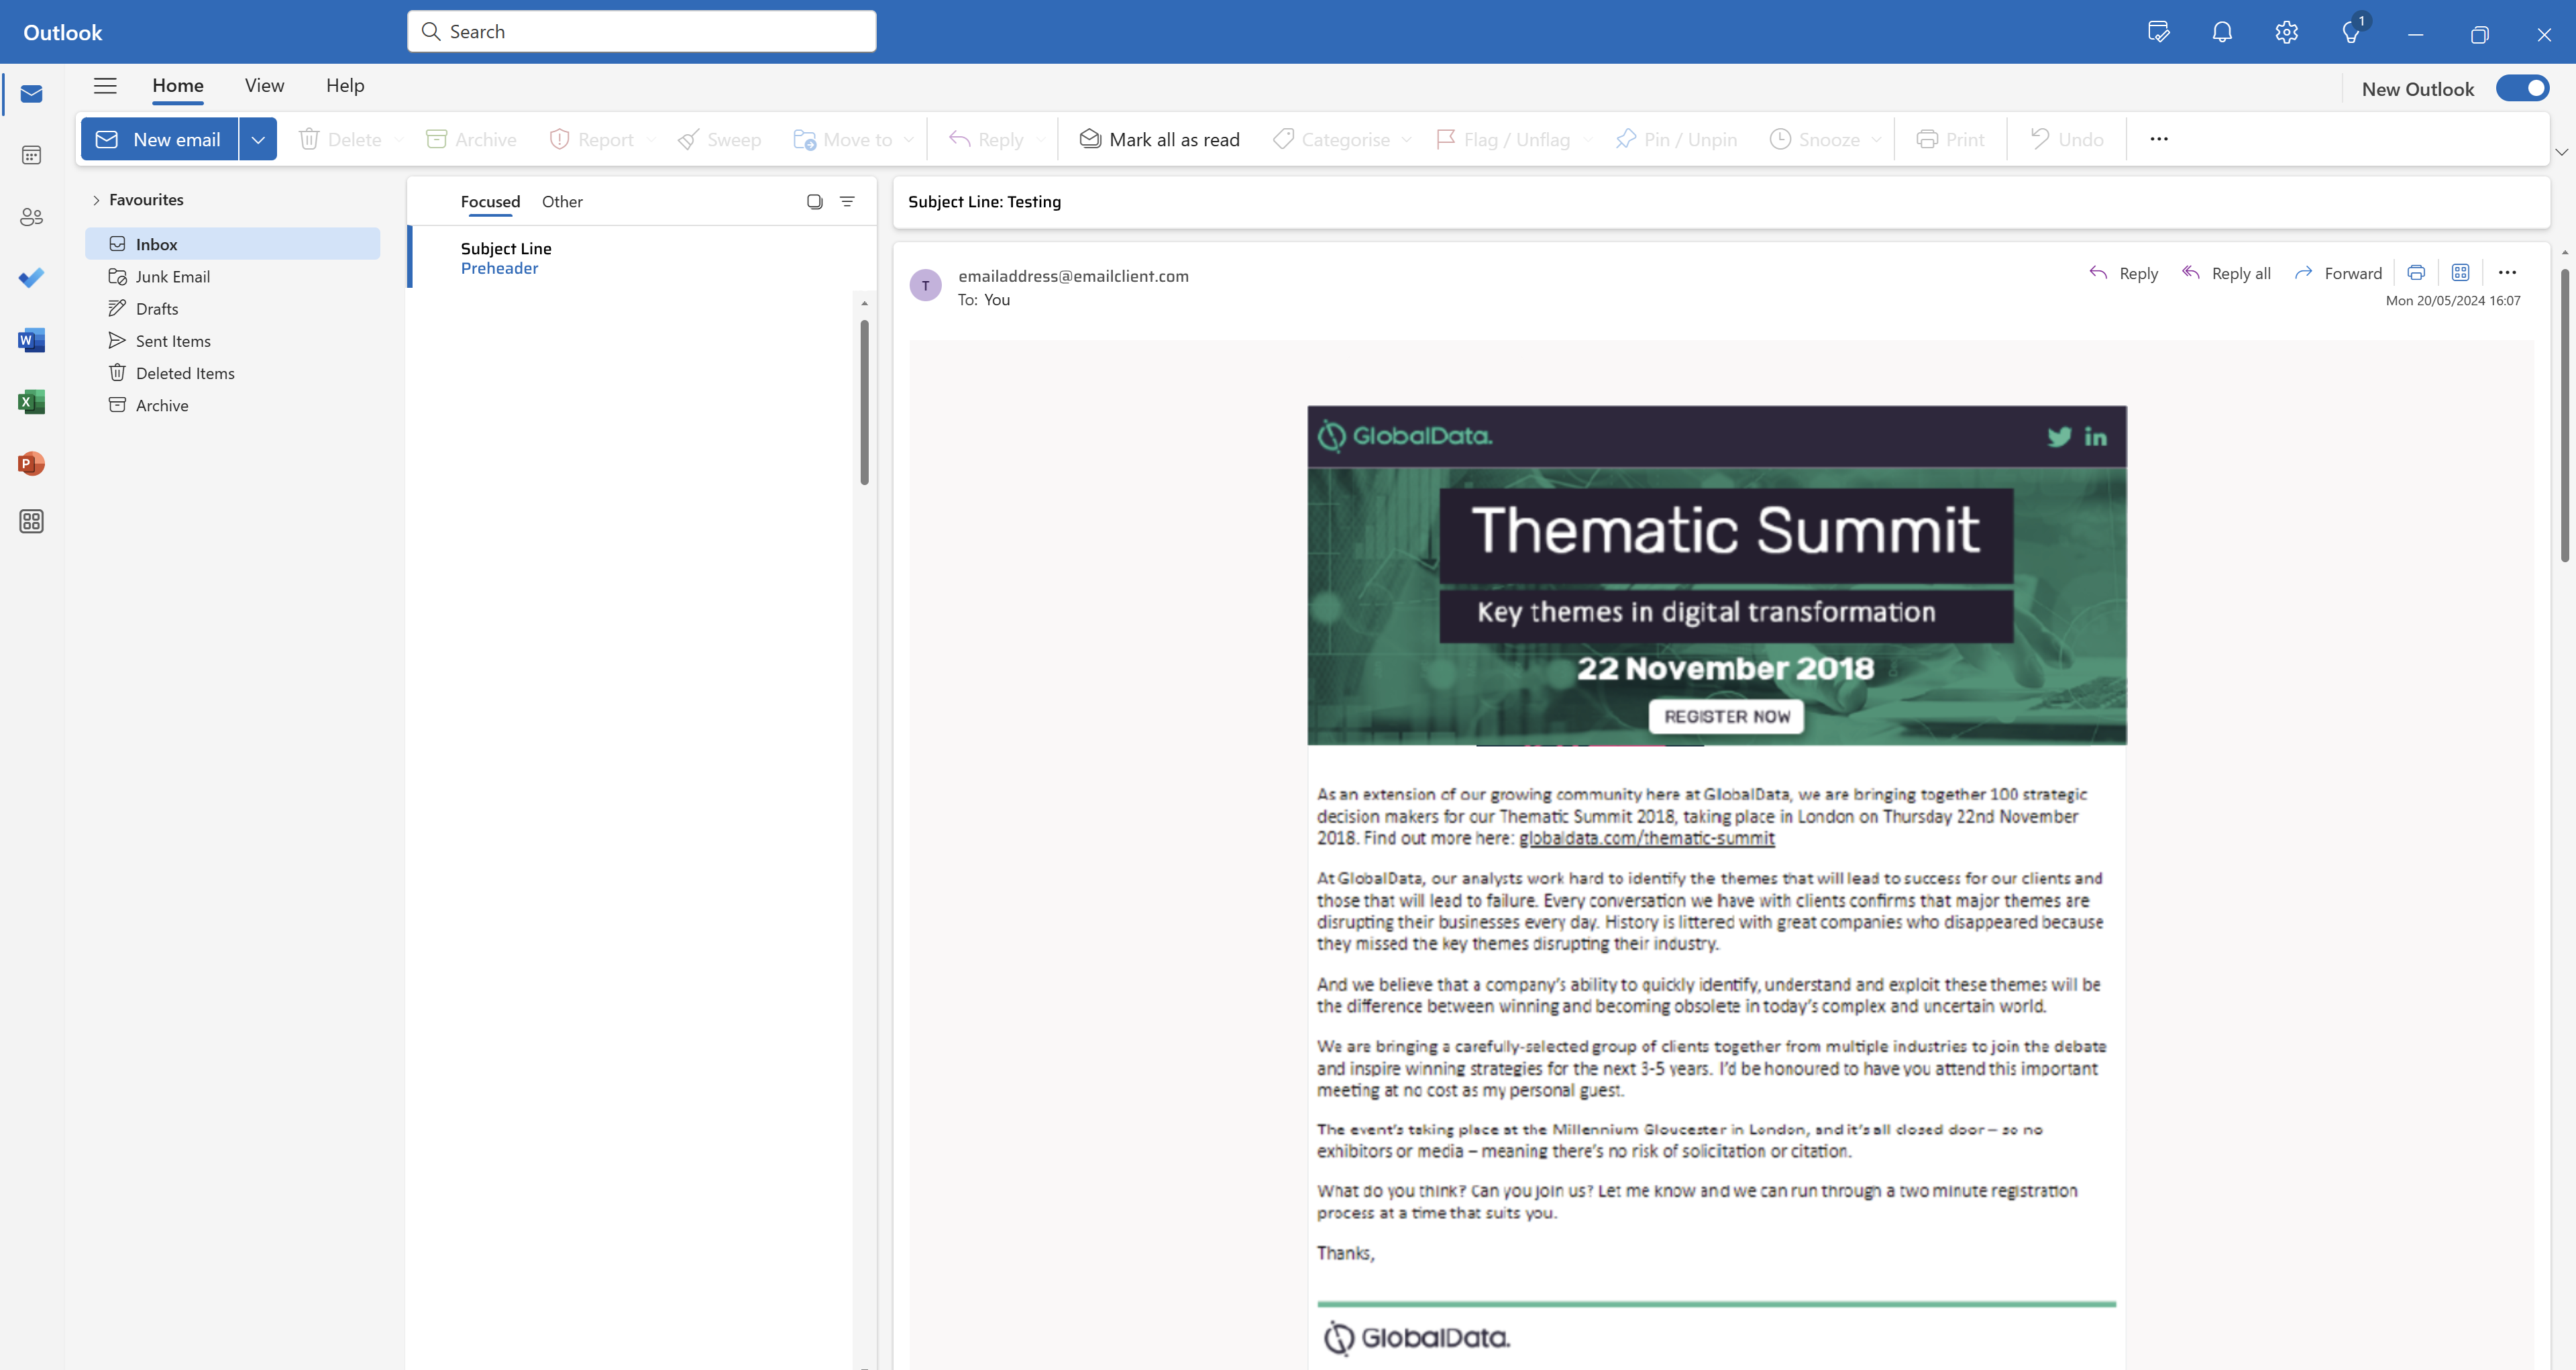Launch the To Do checkmark app

pos(31,278)
